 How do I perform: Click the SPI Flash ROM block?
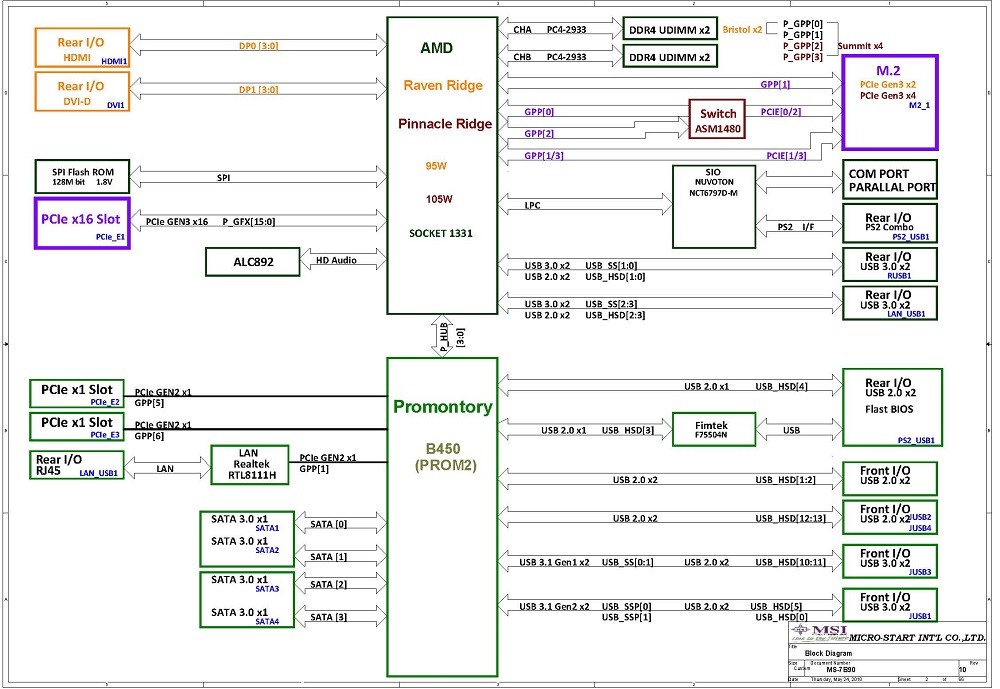81,178
